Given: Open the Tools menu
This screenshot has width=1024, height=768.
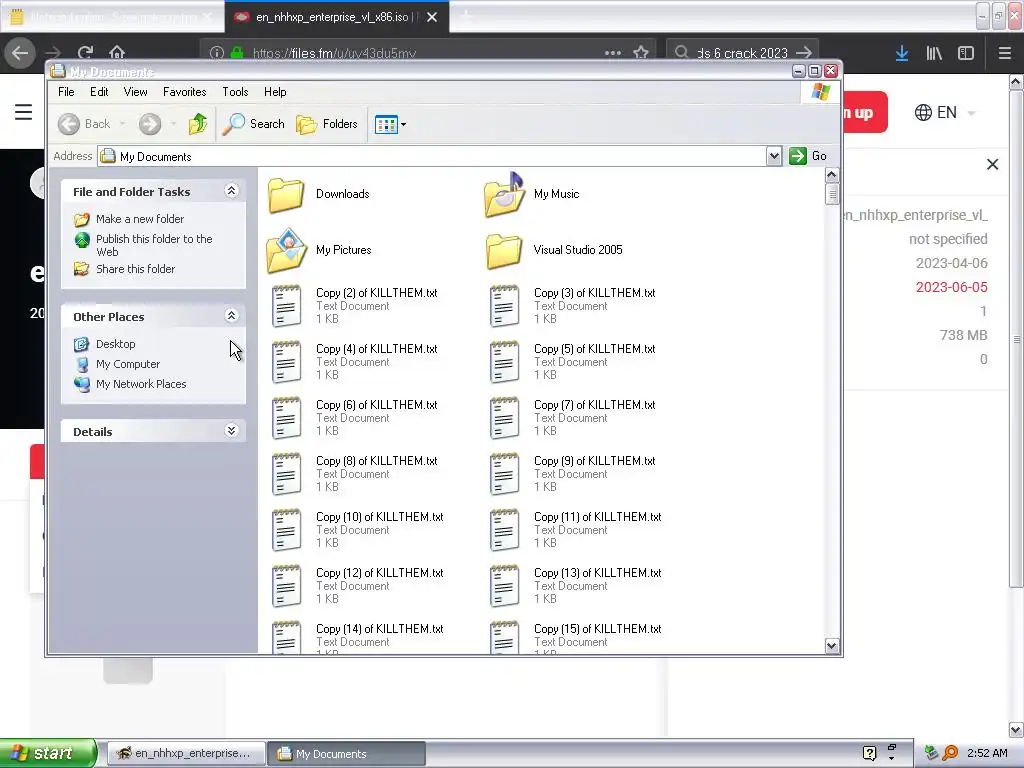Looking at the screenshot, I should tap(235, 92).
